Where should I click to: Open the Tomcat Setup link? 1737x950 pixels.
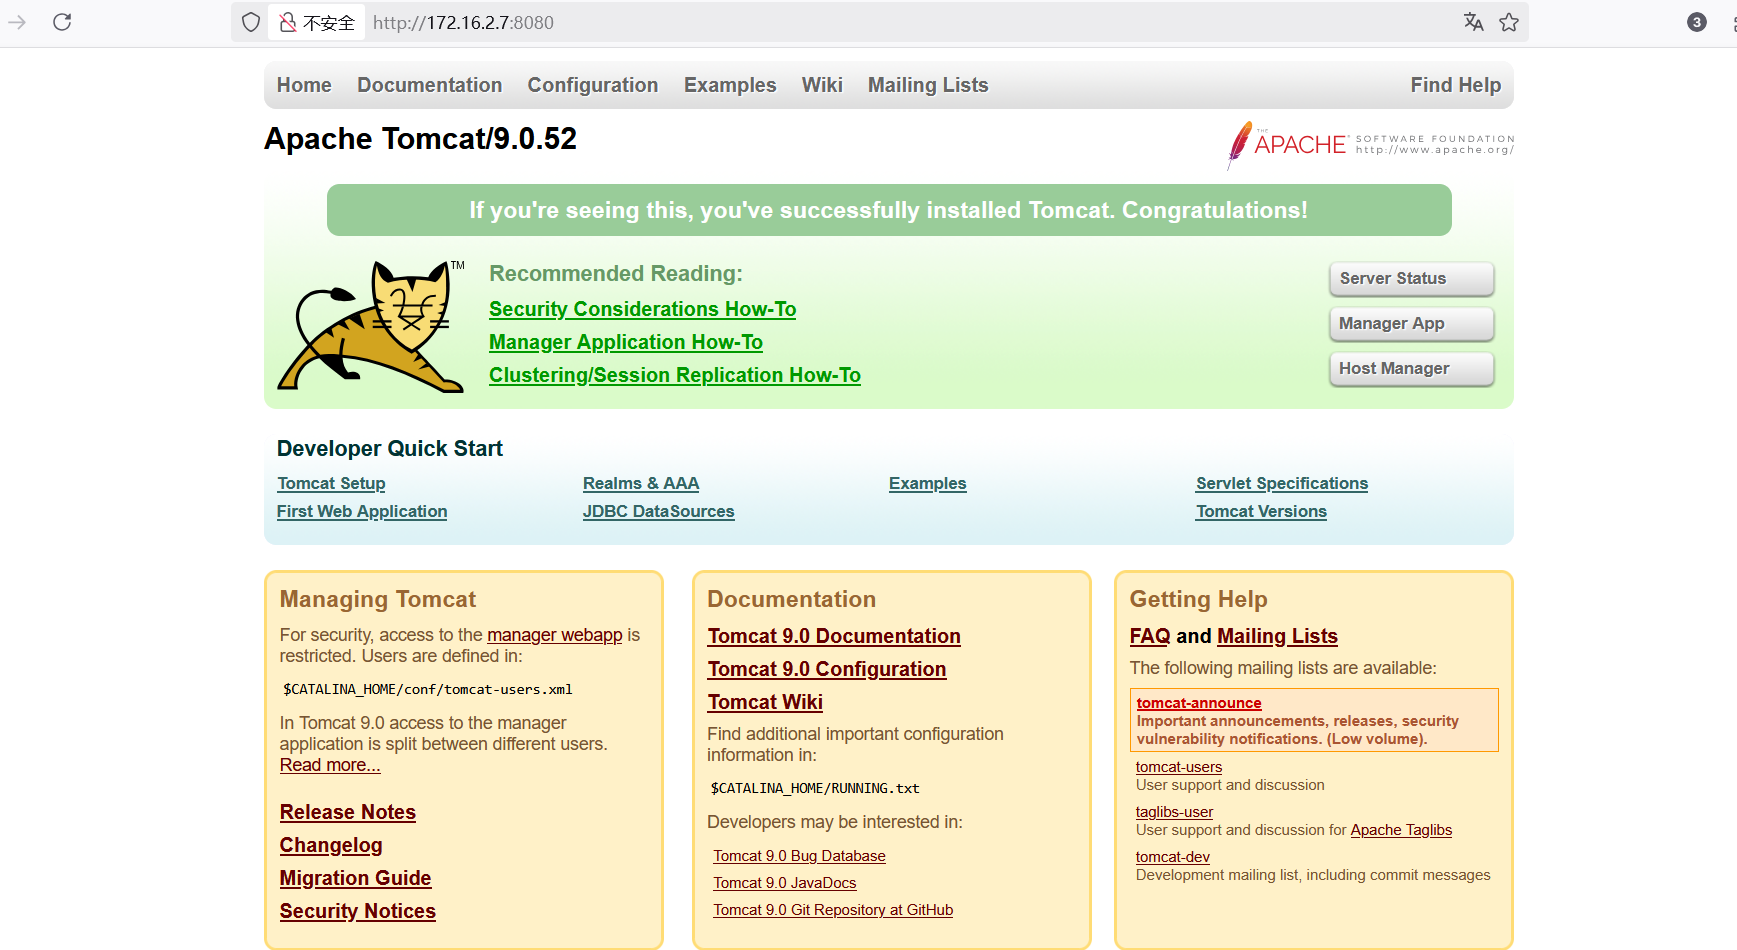[x=331, y=483]
